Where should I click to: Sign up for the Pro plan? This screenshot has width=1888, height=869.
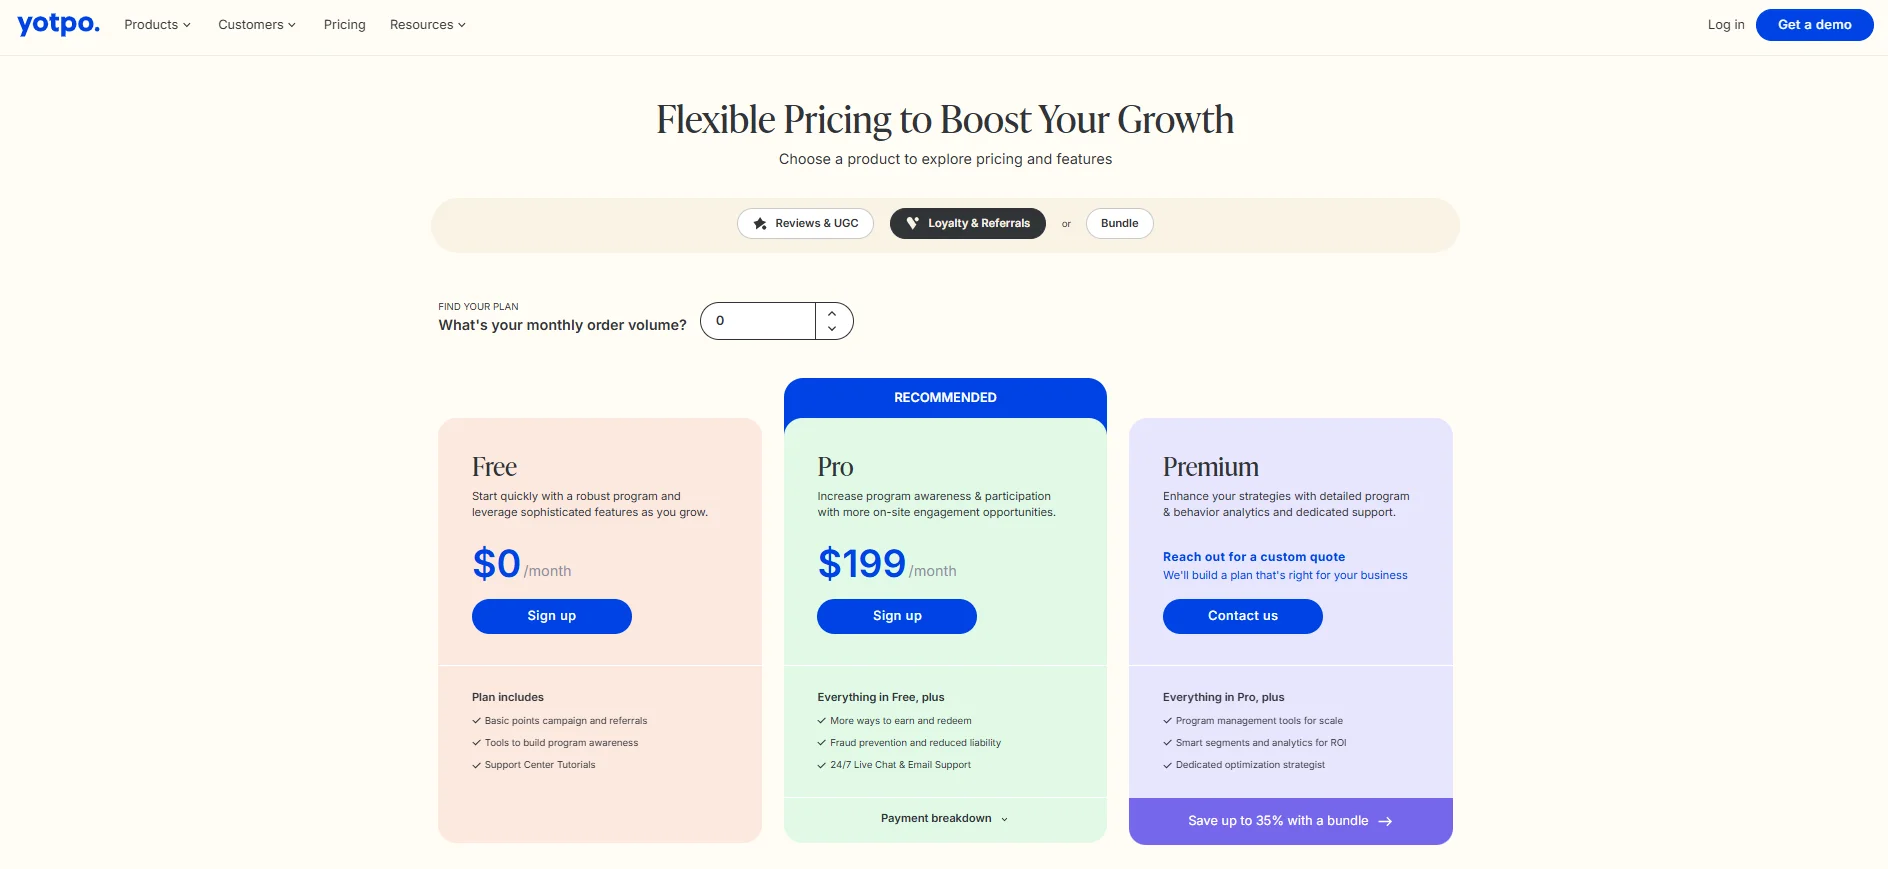(896, 616)
